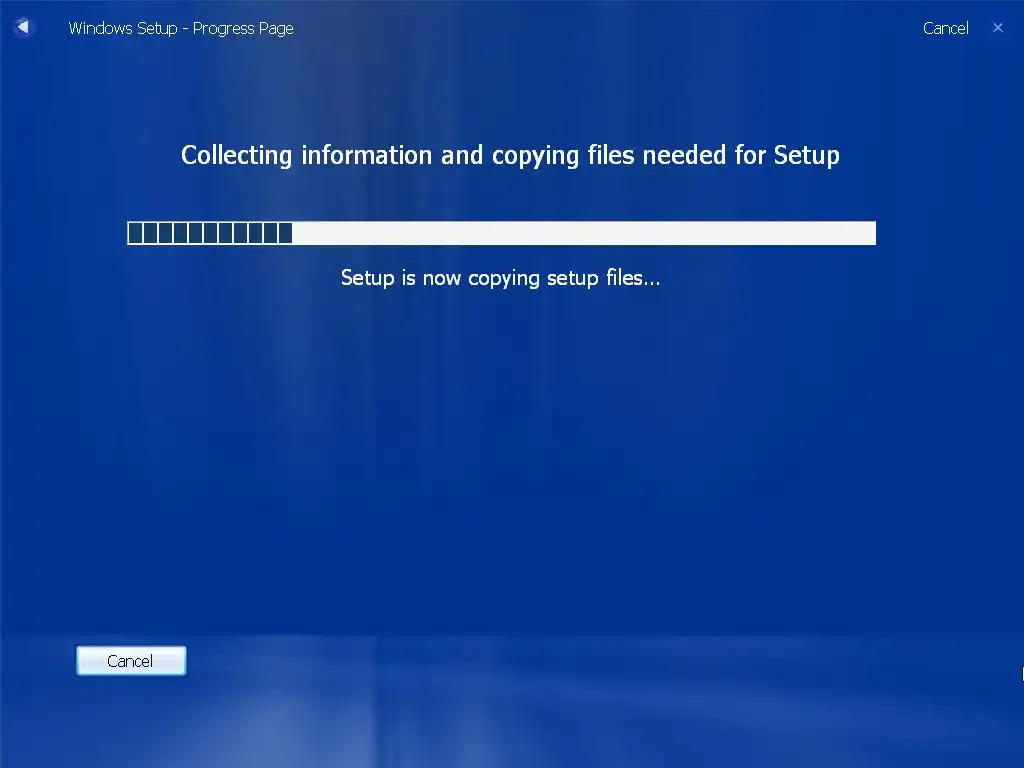This screenshot has width=1024, height=768.
Task: Click the words 'copying files' in the main heading
Action: point(563,157)
